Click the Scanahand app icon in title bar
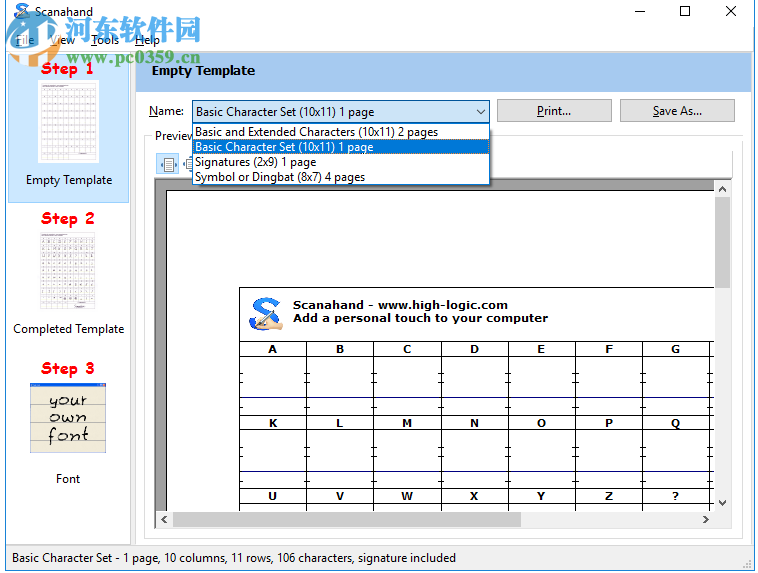 coord(22,11)
